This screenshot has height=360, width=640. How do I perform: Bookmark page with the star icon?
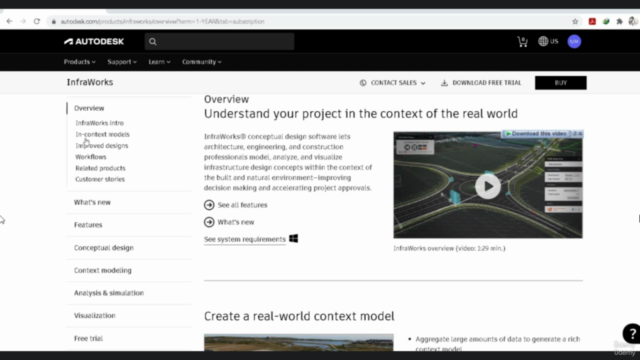tap(575, 22)
